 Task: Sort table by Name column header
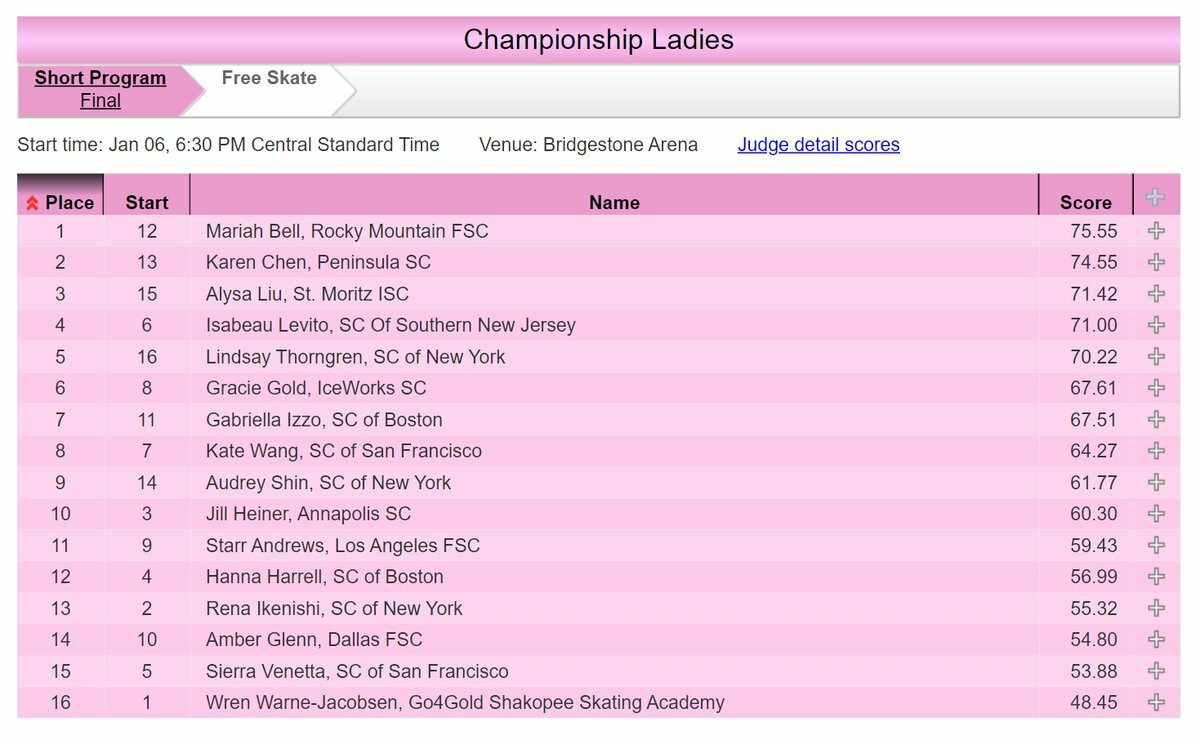tap(614, 202)
